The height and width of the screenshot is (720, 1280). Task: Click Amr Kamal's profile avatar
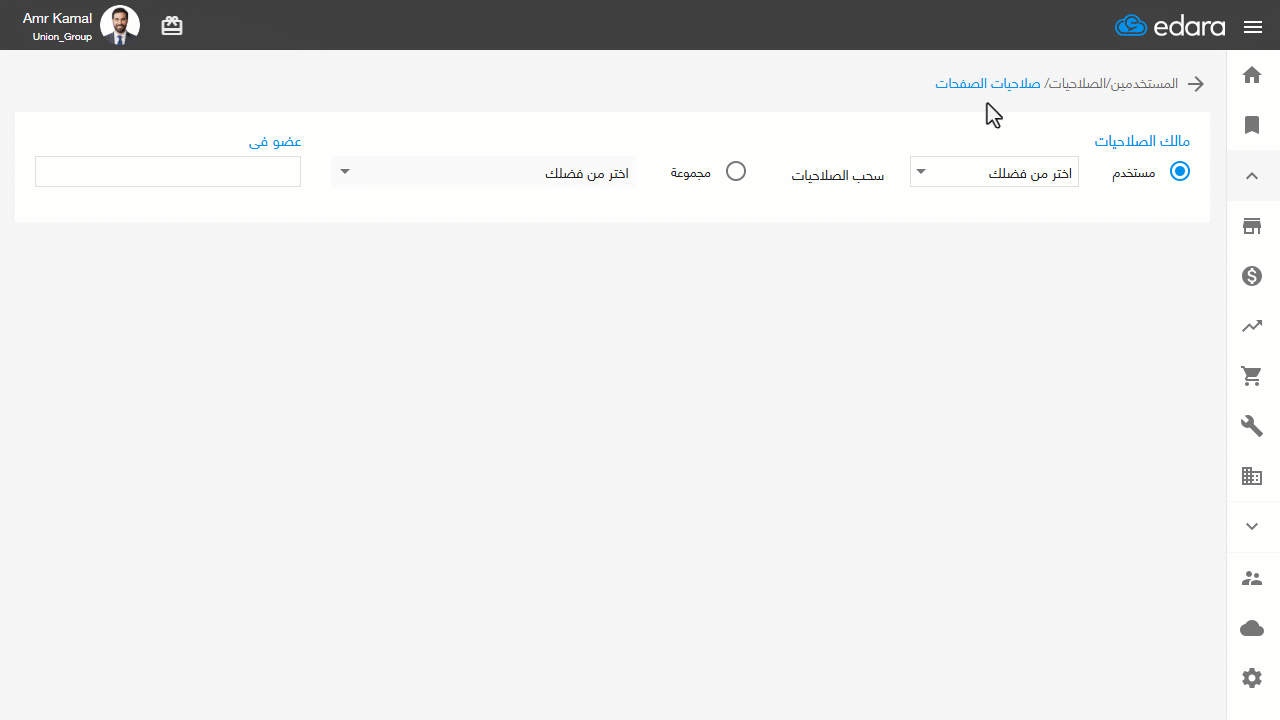120,26
